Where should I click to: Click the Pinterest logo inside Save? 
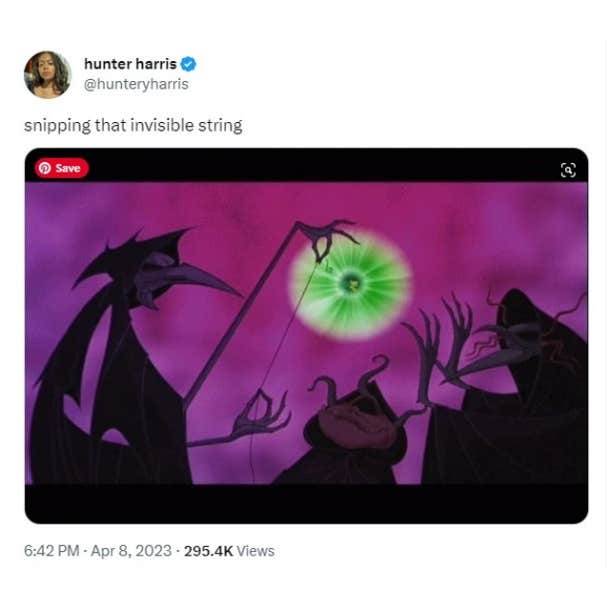(x=45, y=168)
